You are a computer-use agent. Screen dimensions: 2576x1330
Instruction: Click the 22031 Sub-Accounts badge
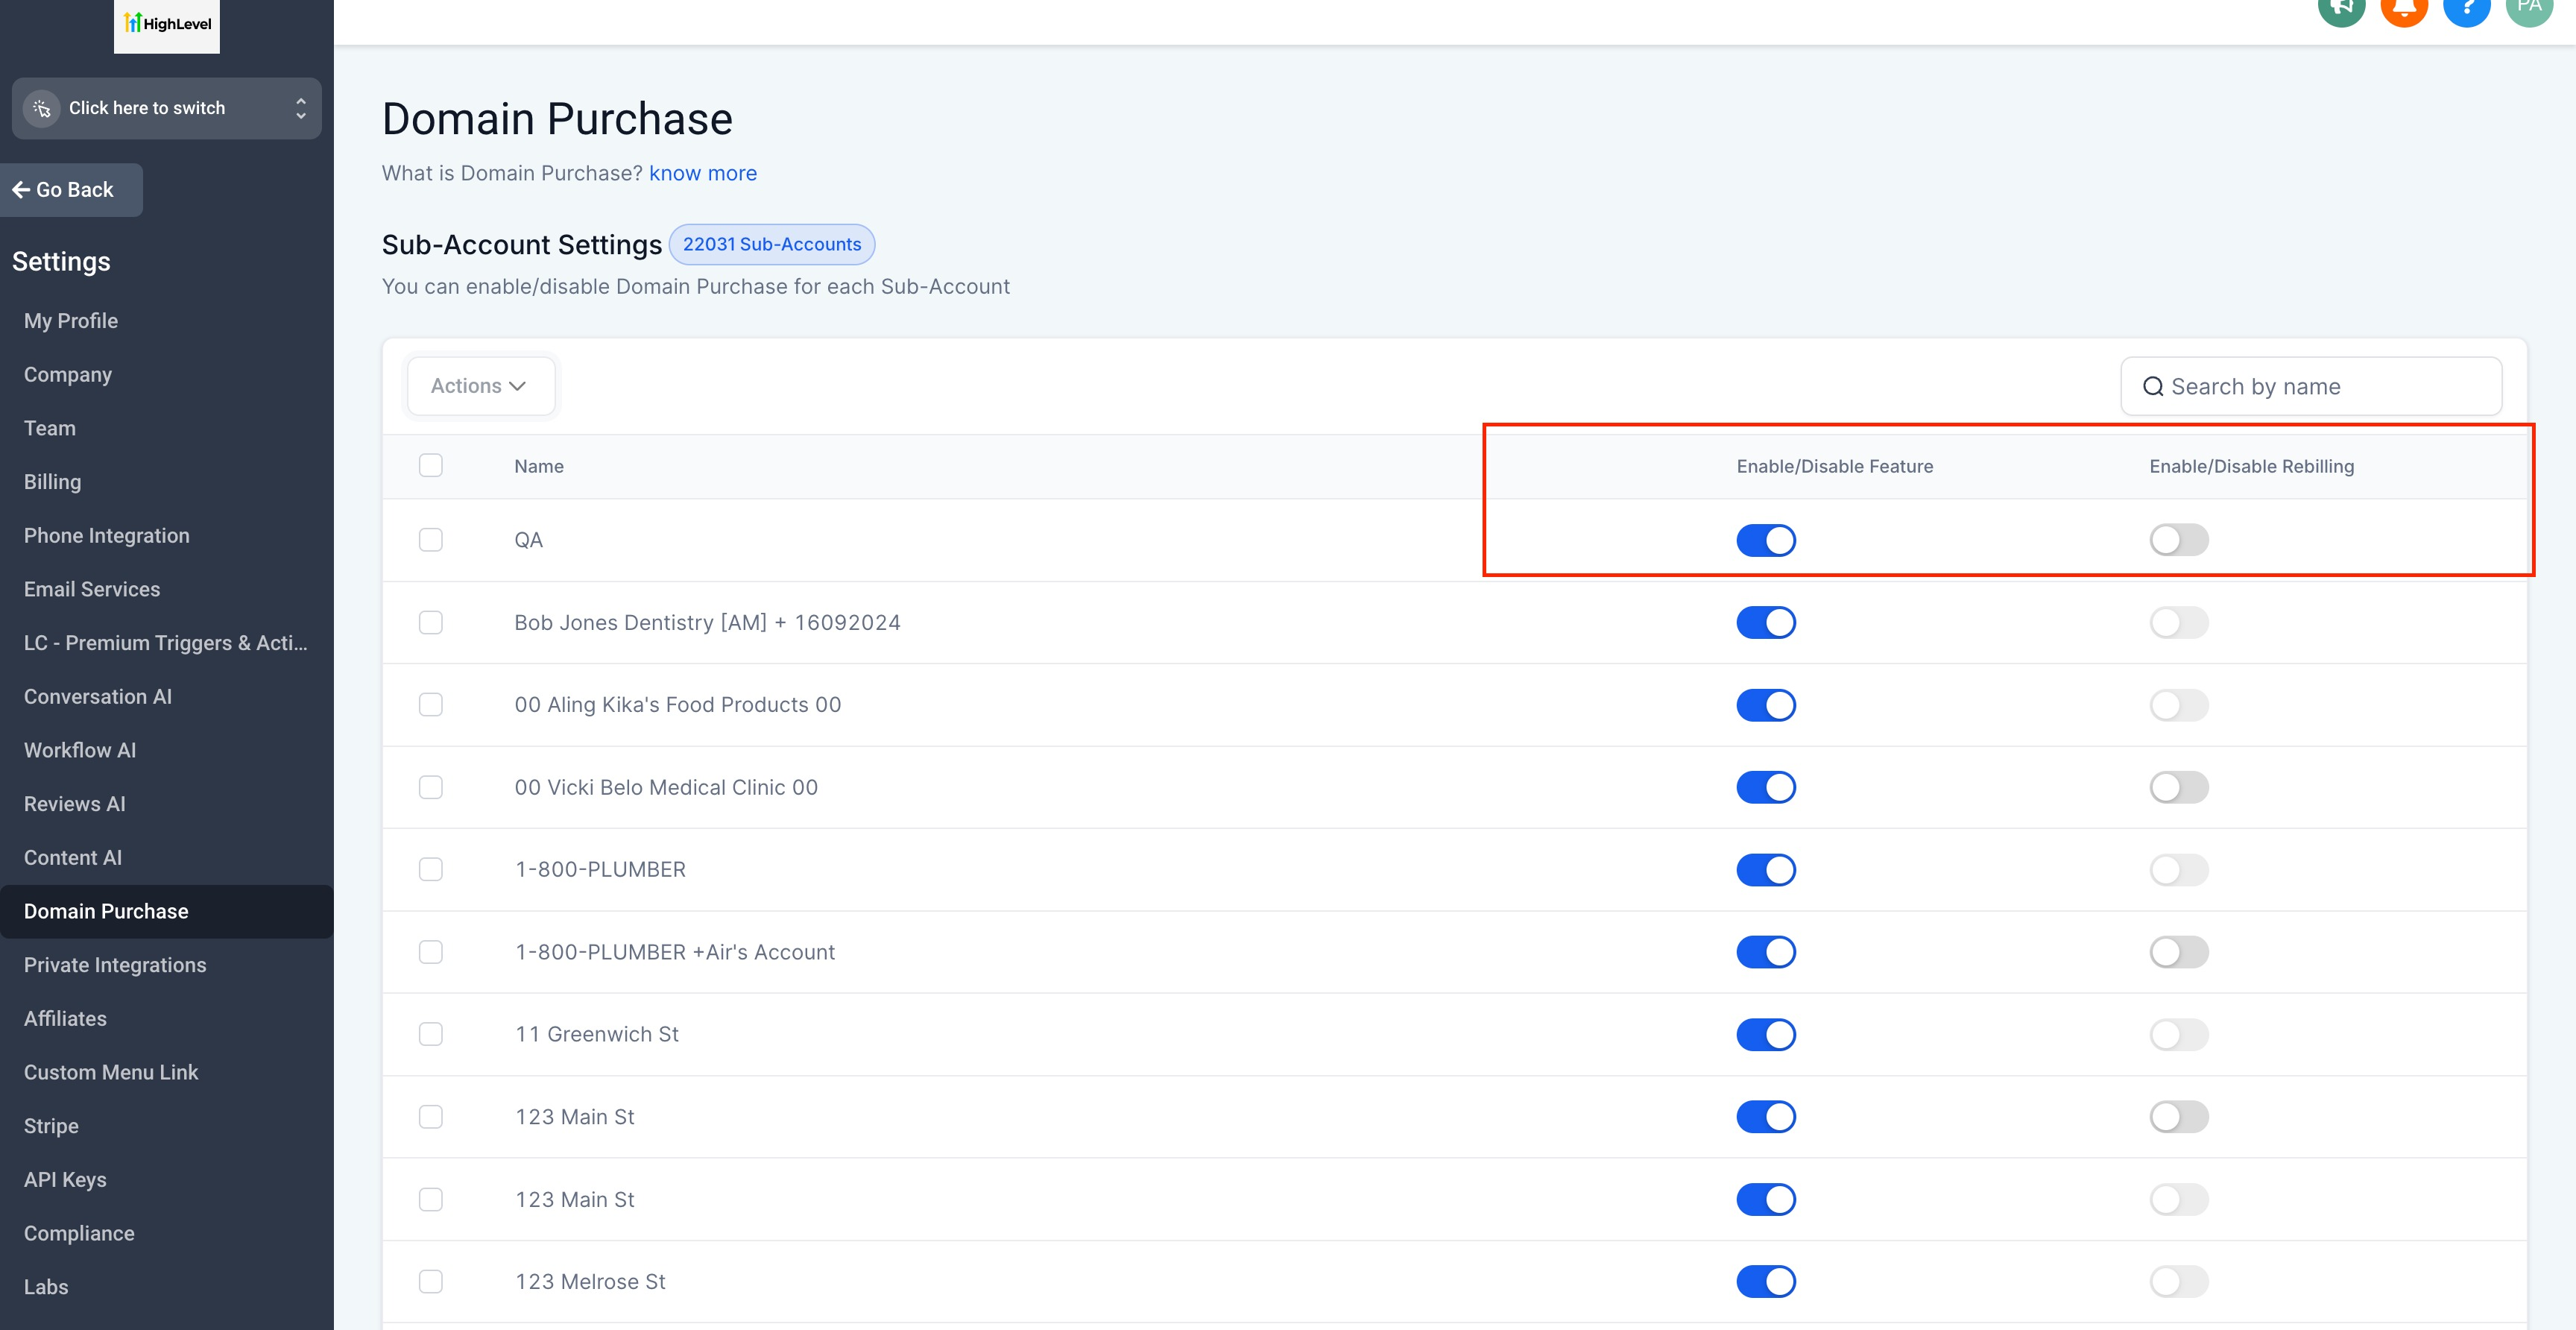771,245
